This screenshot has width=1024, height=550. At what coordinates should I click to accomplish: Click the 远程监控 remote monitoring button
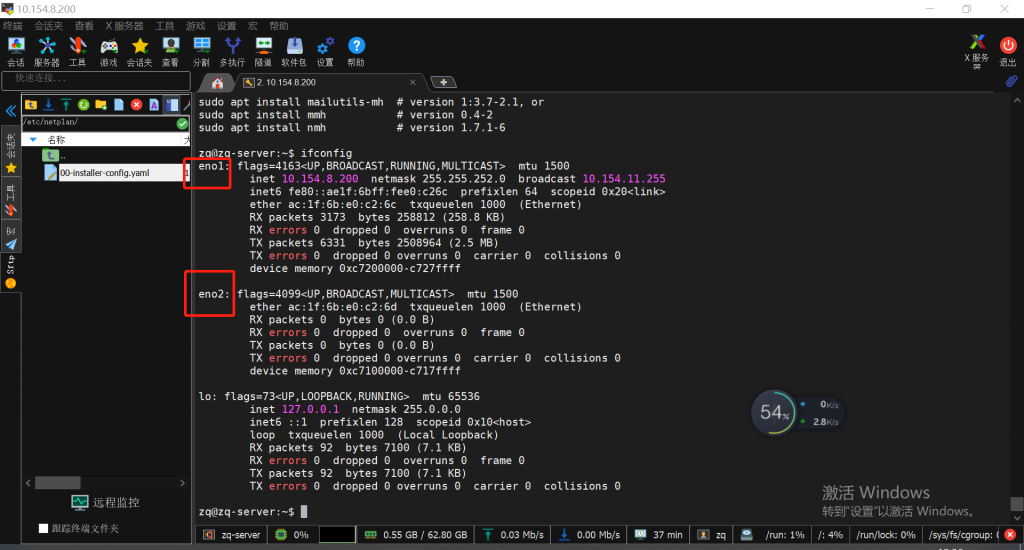point(105,502)
